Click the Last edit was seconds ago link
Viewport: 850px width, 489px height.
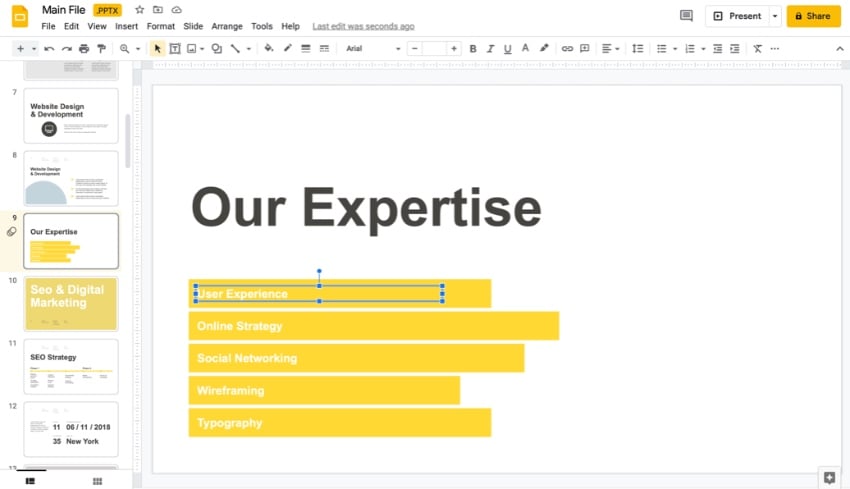click(363, 26)
